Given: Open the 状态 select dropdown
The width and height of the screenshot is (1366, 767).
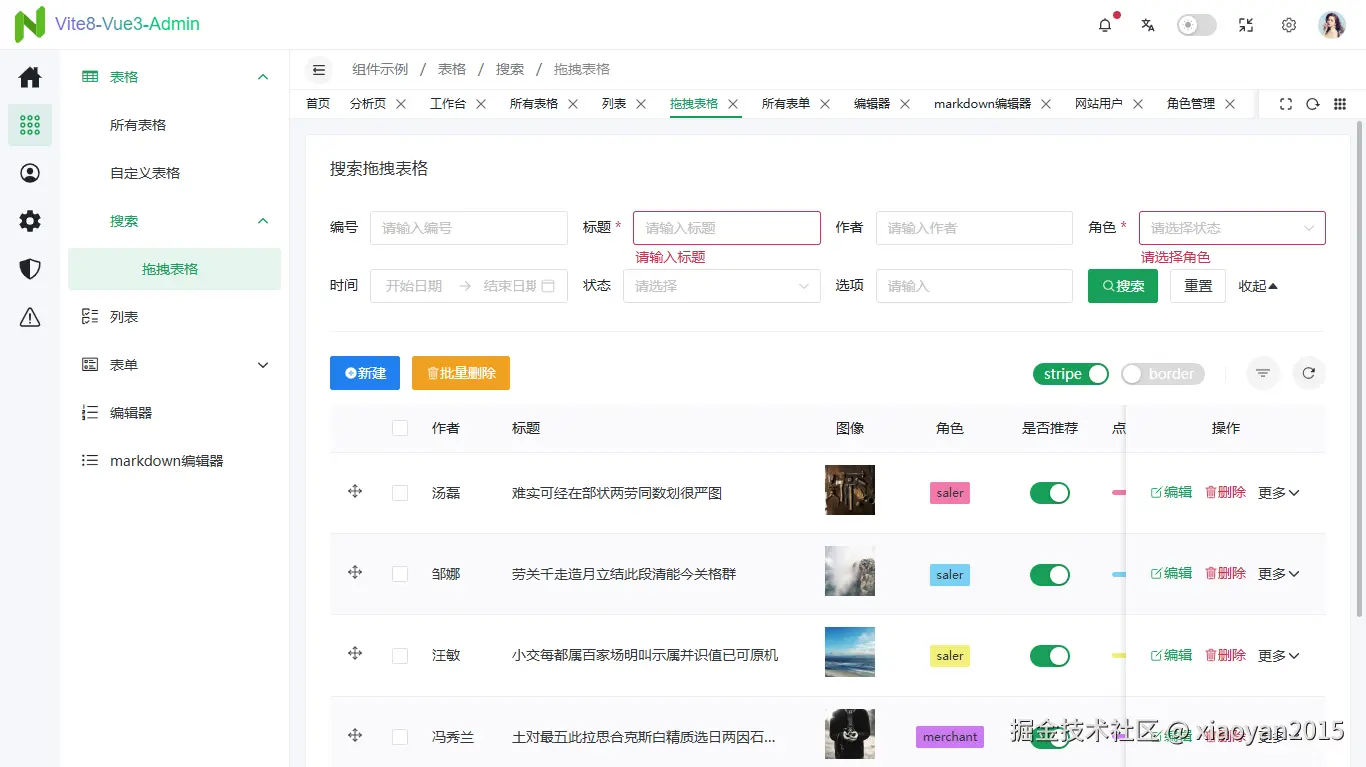Looking at the screenshot, I should click(x=721, y=286).
